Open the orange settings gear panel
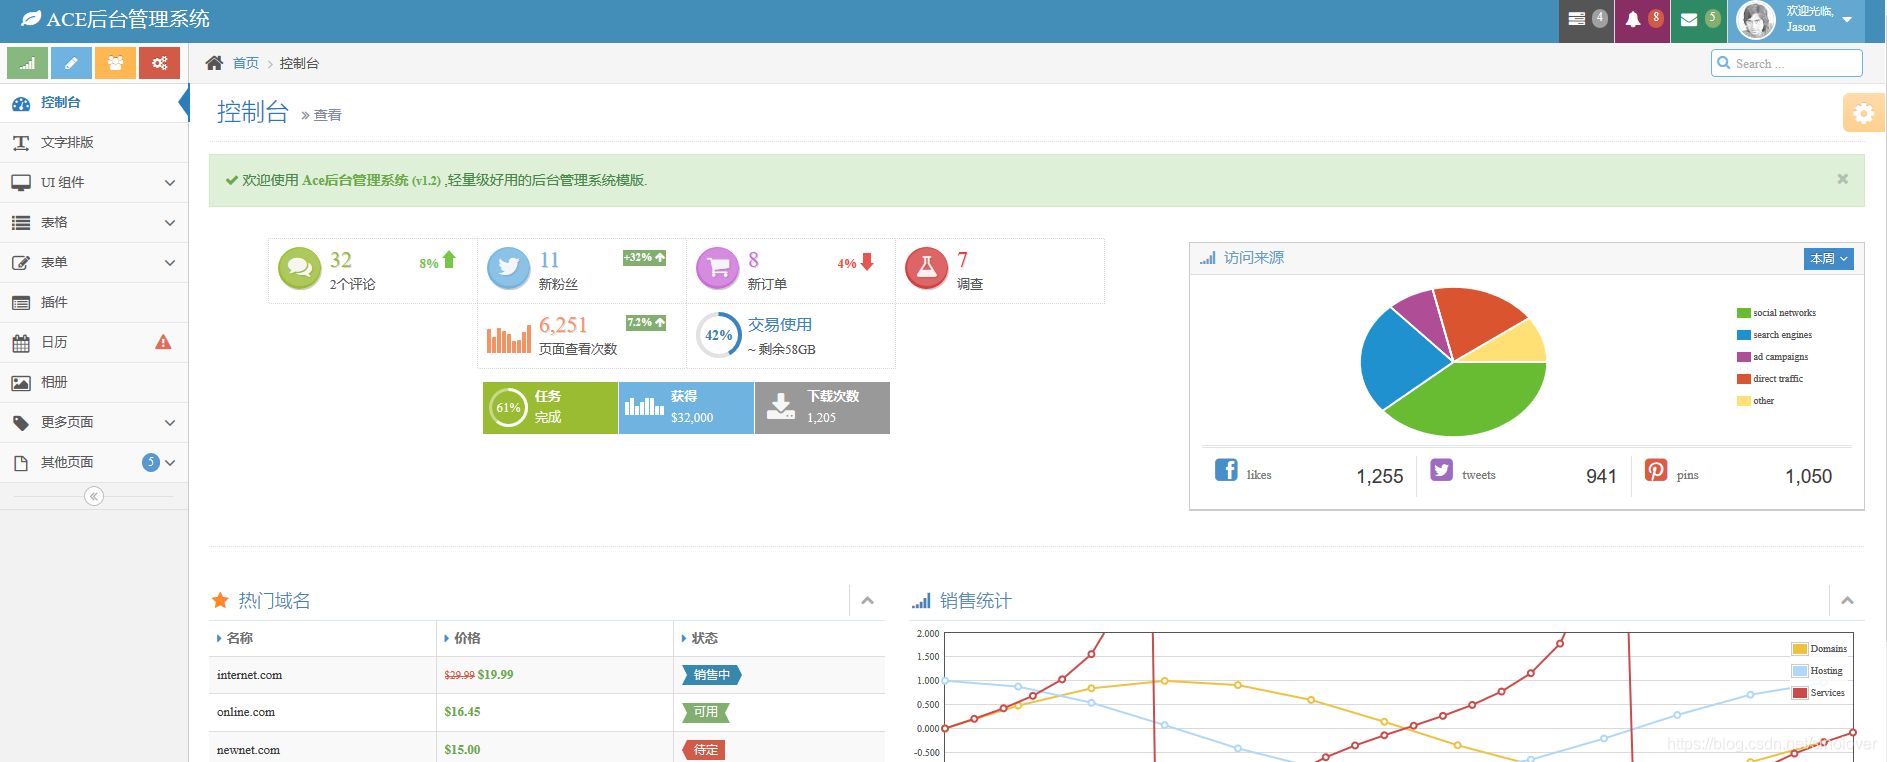Image resolution: width=1887 pixels, height=762 pixels. (1863, 113)
